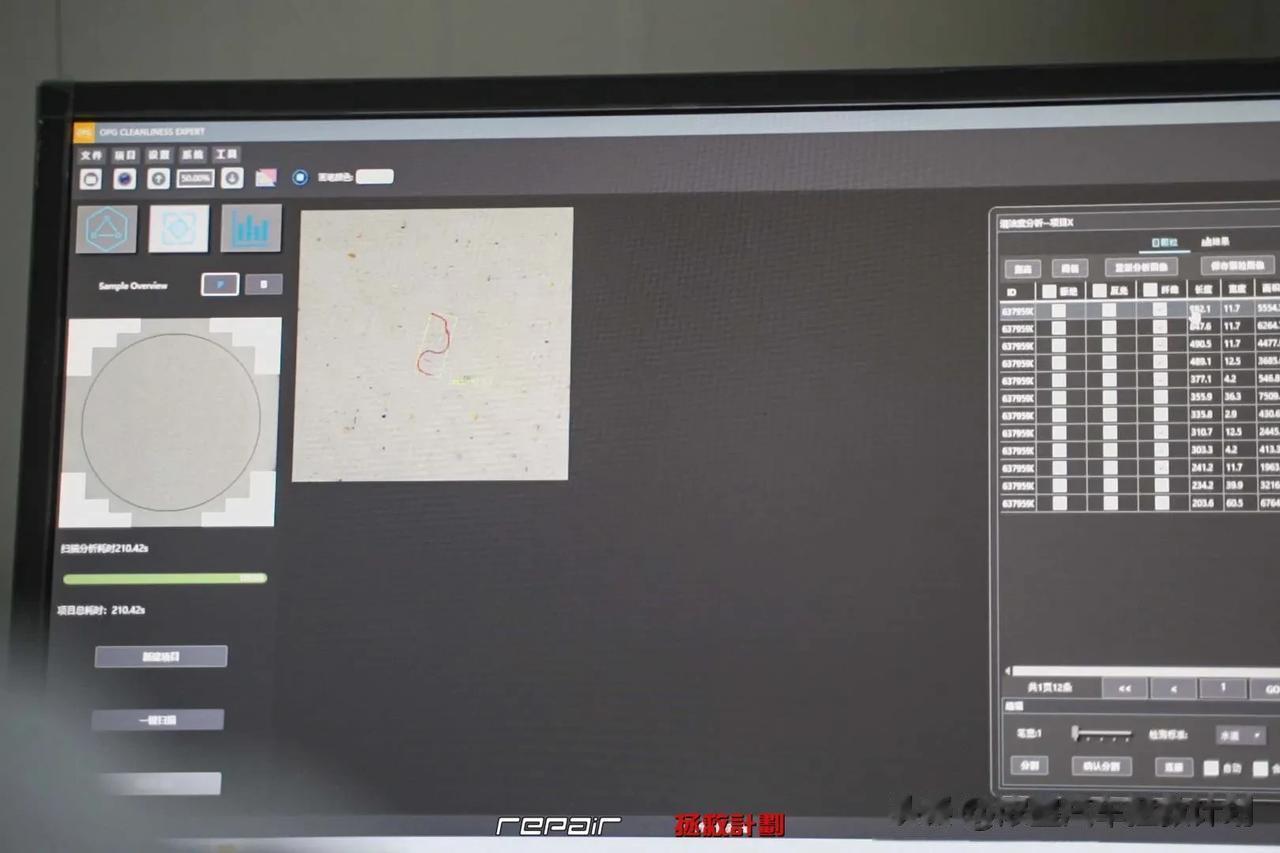Click the 确认分割 button
Viewport: 1280px width, 853px height.
1101,767
